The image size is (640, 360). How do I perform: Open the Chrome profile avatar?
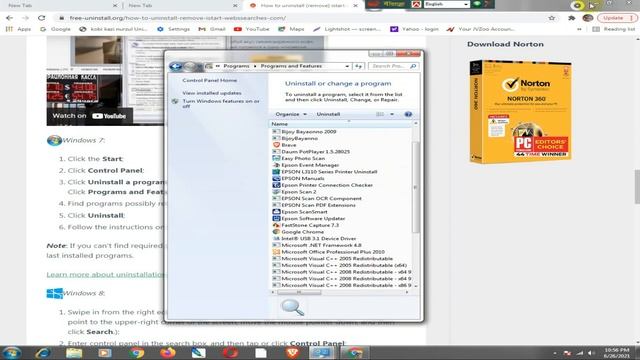[x=588, y=18]
